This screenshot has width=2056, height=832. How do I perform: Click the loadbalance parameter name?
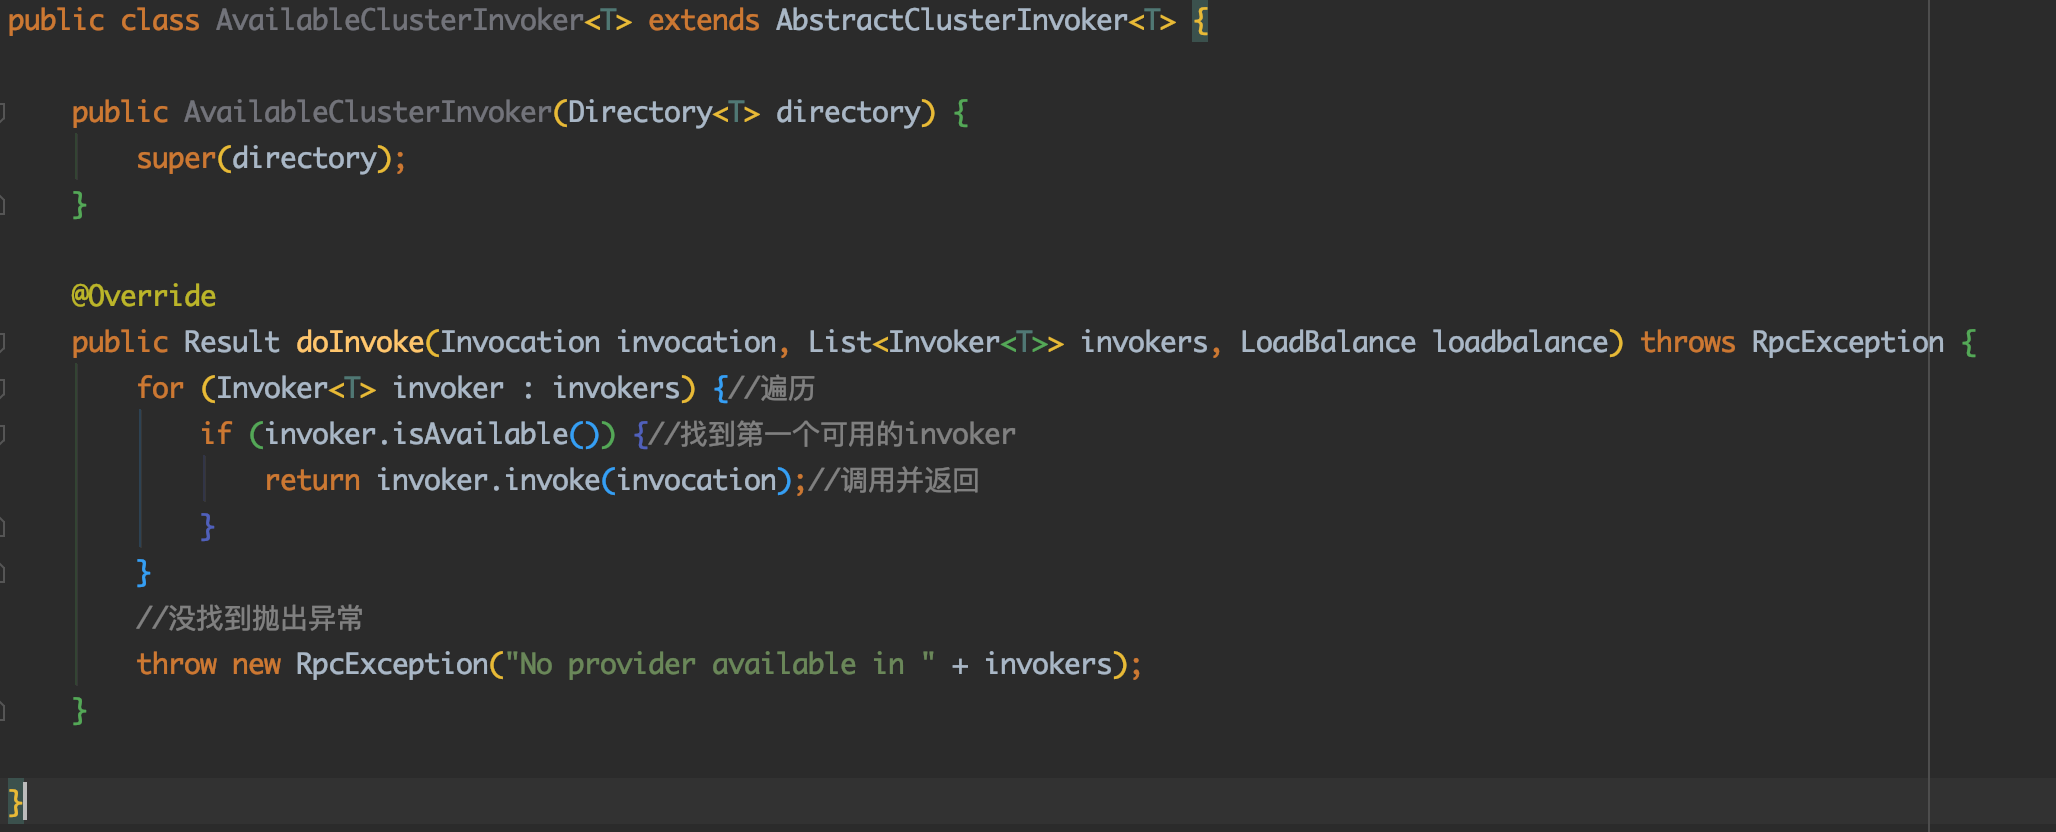click(1520, 342)
